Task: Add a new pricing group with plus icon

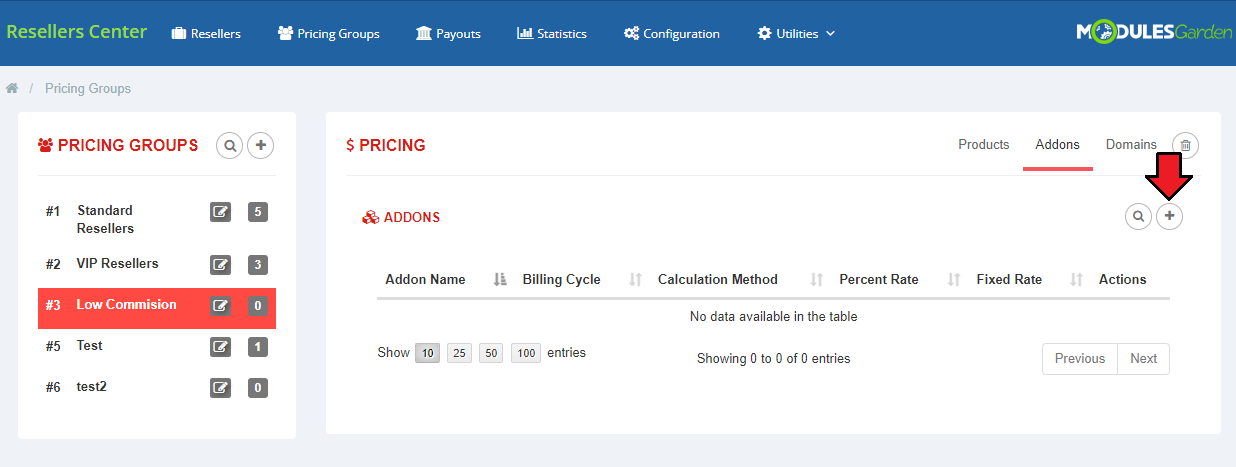Action: pos(261,146)
